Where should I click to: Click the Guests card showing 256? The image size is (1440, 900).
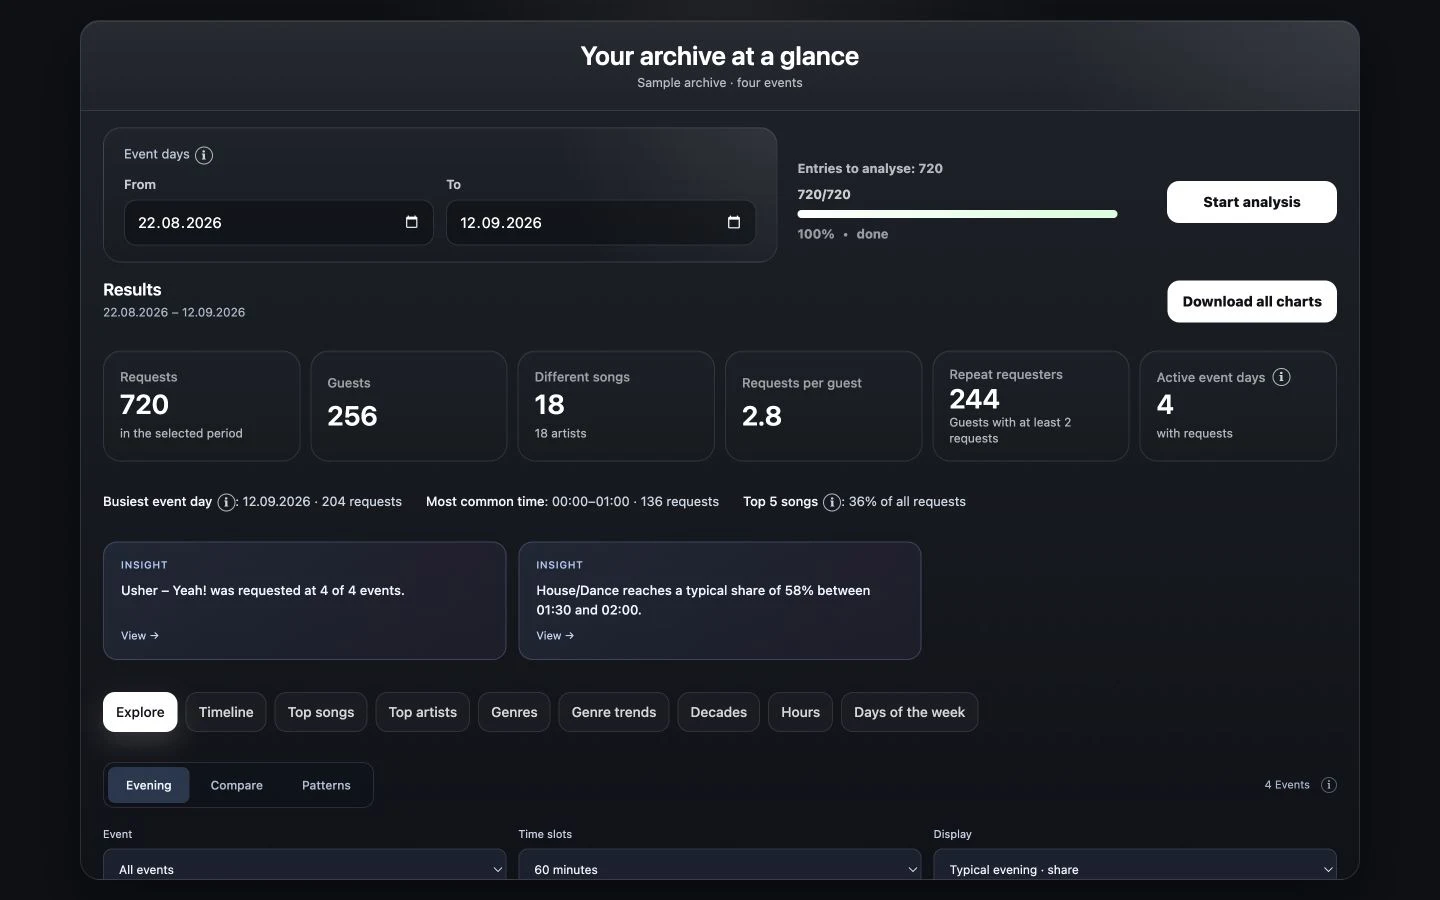[409, 406]
